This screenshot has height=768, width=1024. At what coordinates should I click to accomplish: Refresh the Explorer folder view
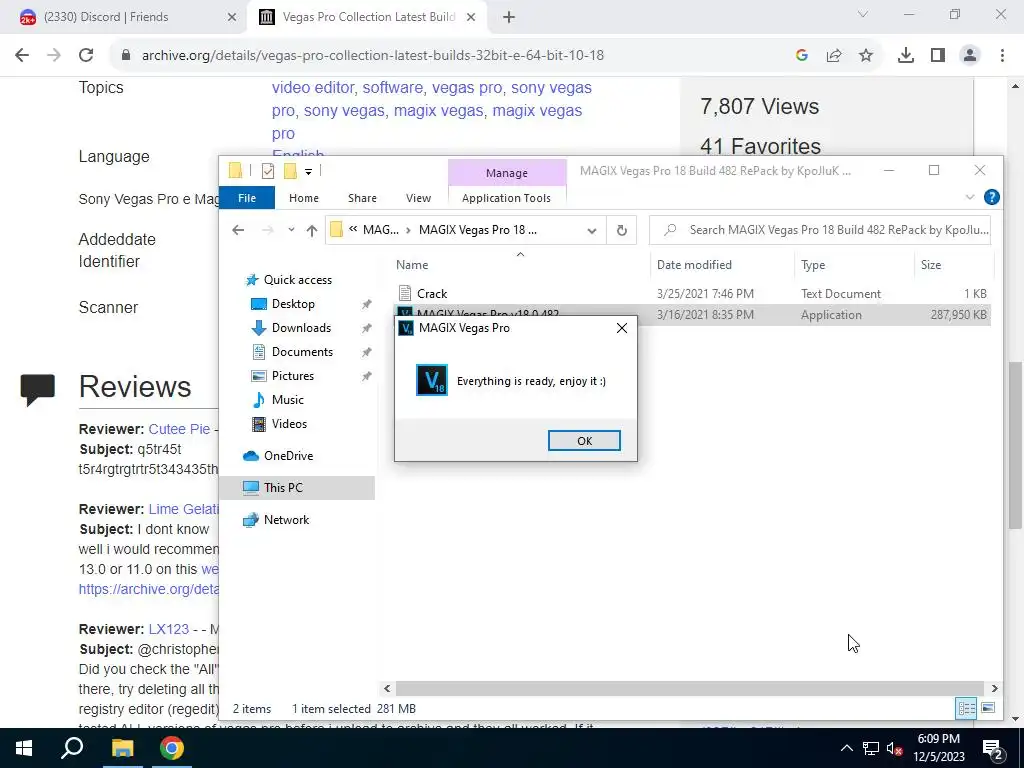[622, 231]
